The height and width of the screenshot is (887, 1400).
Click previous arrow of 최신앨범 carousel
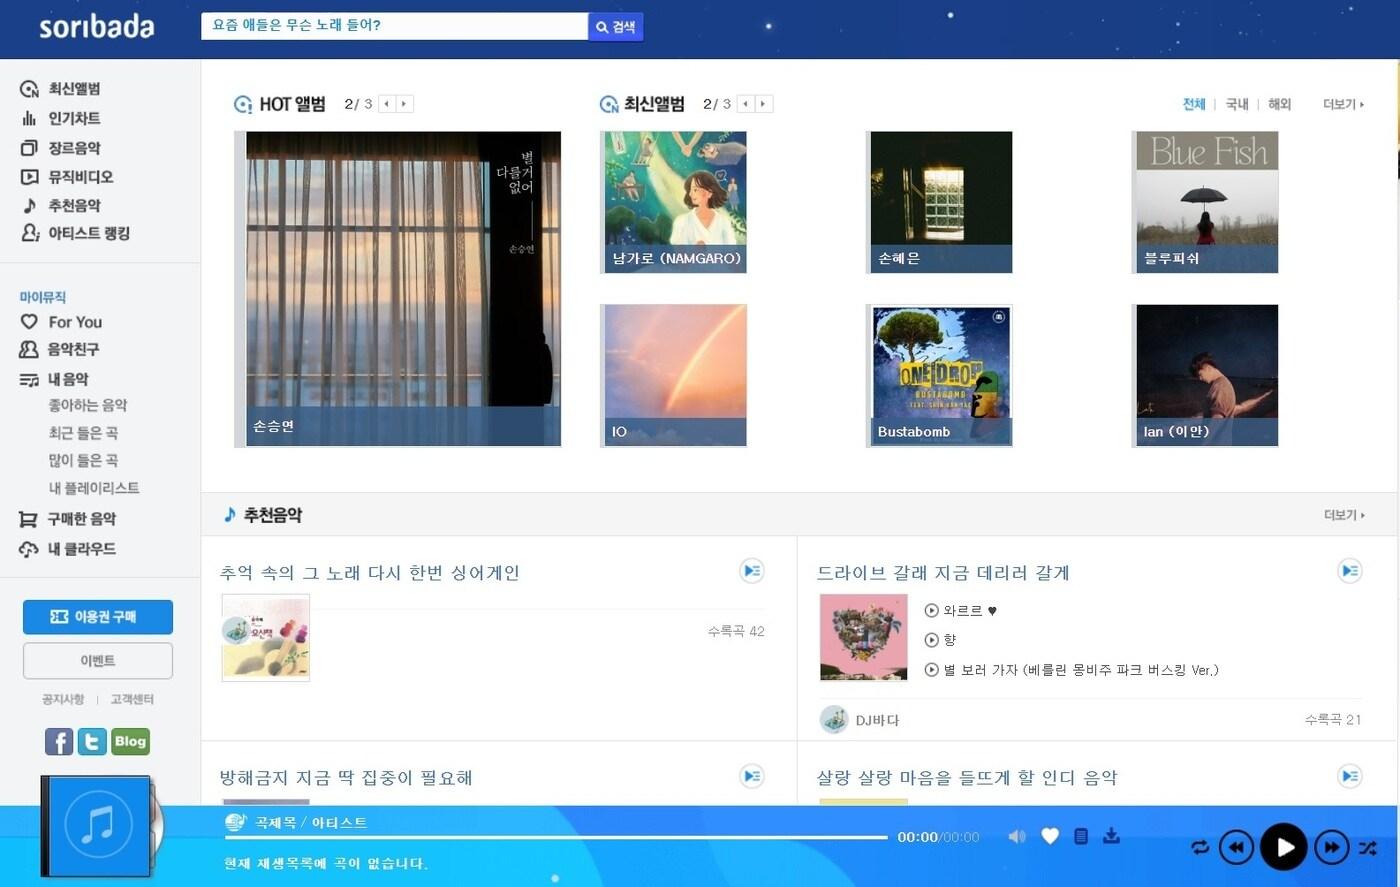pos(744,103)
